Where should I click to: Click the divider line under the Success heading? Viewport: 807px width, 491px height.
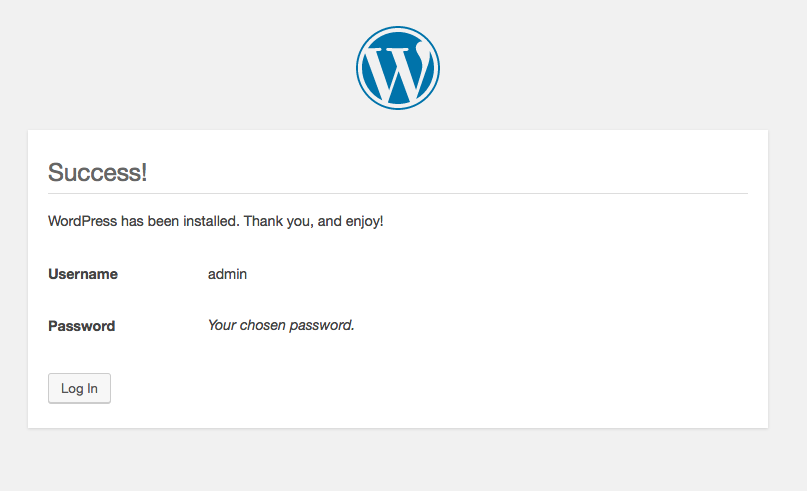coord(398,193)
